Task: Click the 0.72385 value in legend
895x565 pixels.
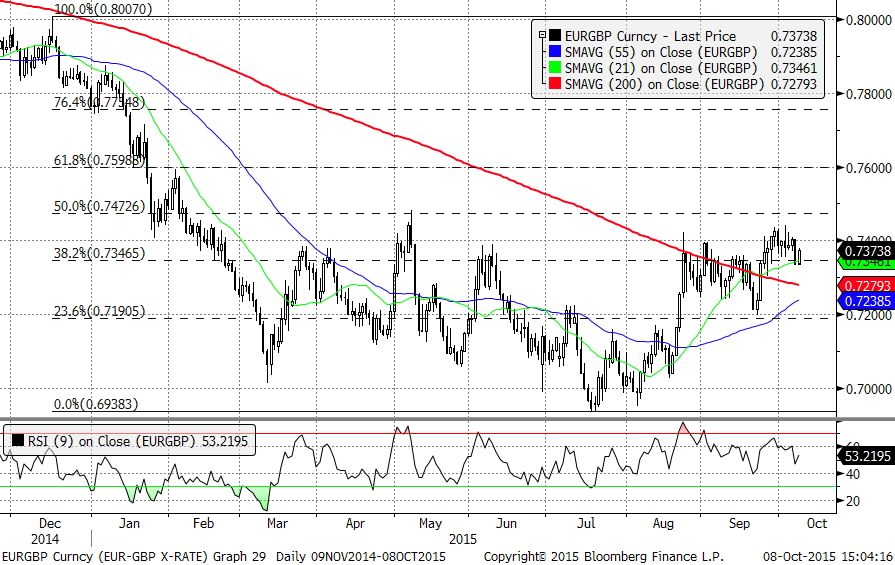Action: [794, 52]
